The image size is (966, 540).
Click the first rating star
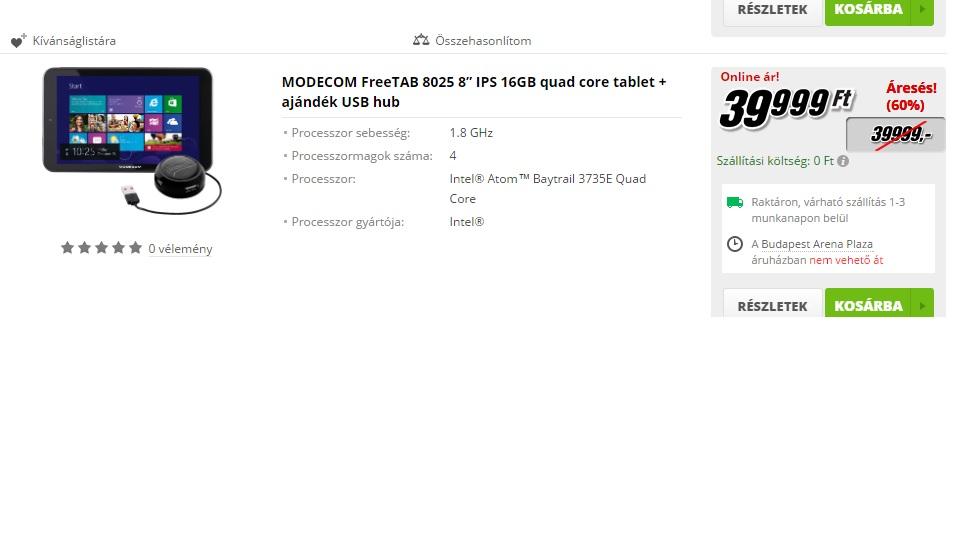pos(68,248)
